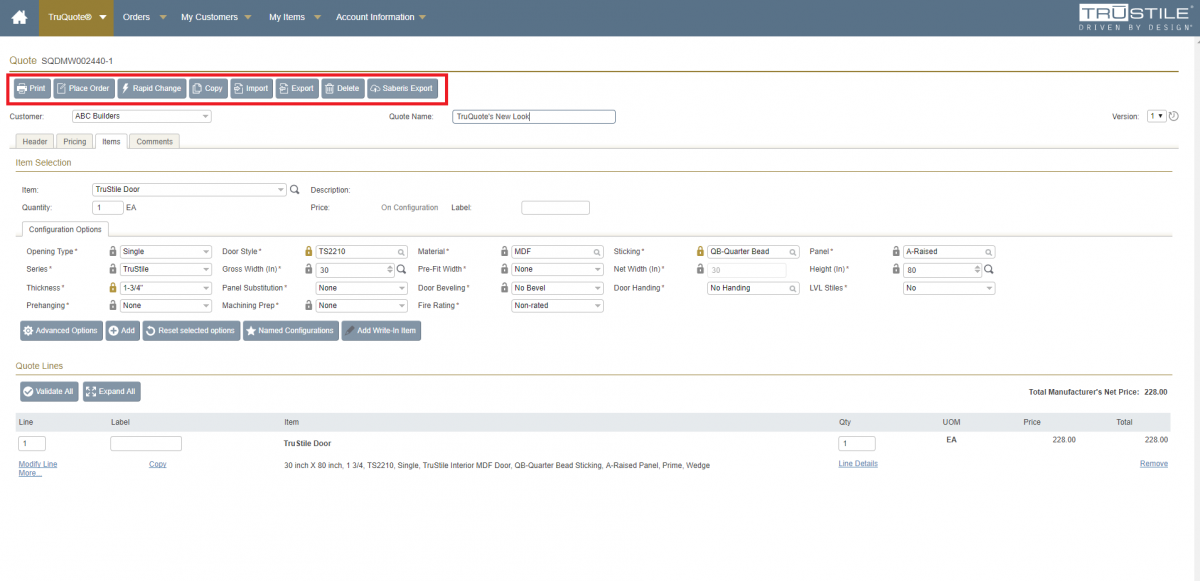Viewport: 1200px width, 581px height.
Task: Click the version history icon beside Version
Action: pyautogui.click(x=1174, y=116)
